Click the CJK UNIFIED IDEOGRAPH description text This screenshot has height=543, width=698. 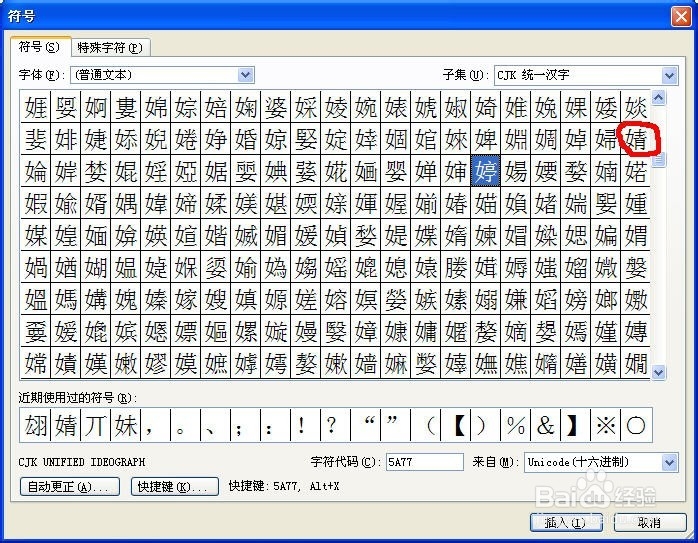pyautogui.click(x=82, y=462)
